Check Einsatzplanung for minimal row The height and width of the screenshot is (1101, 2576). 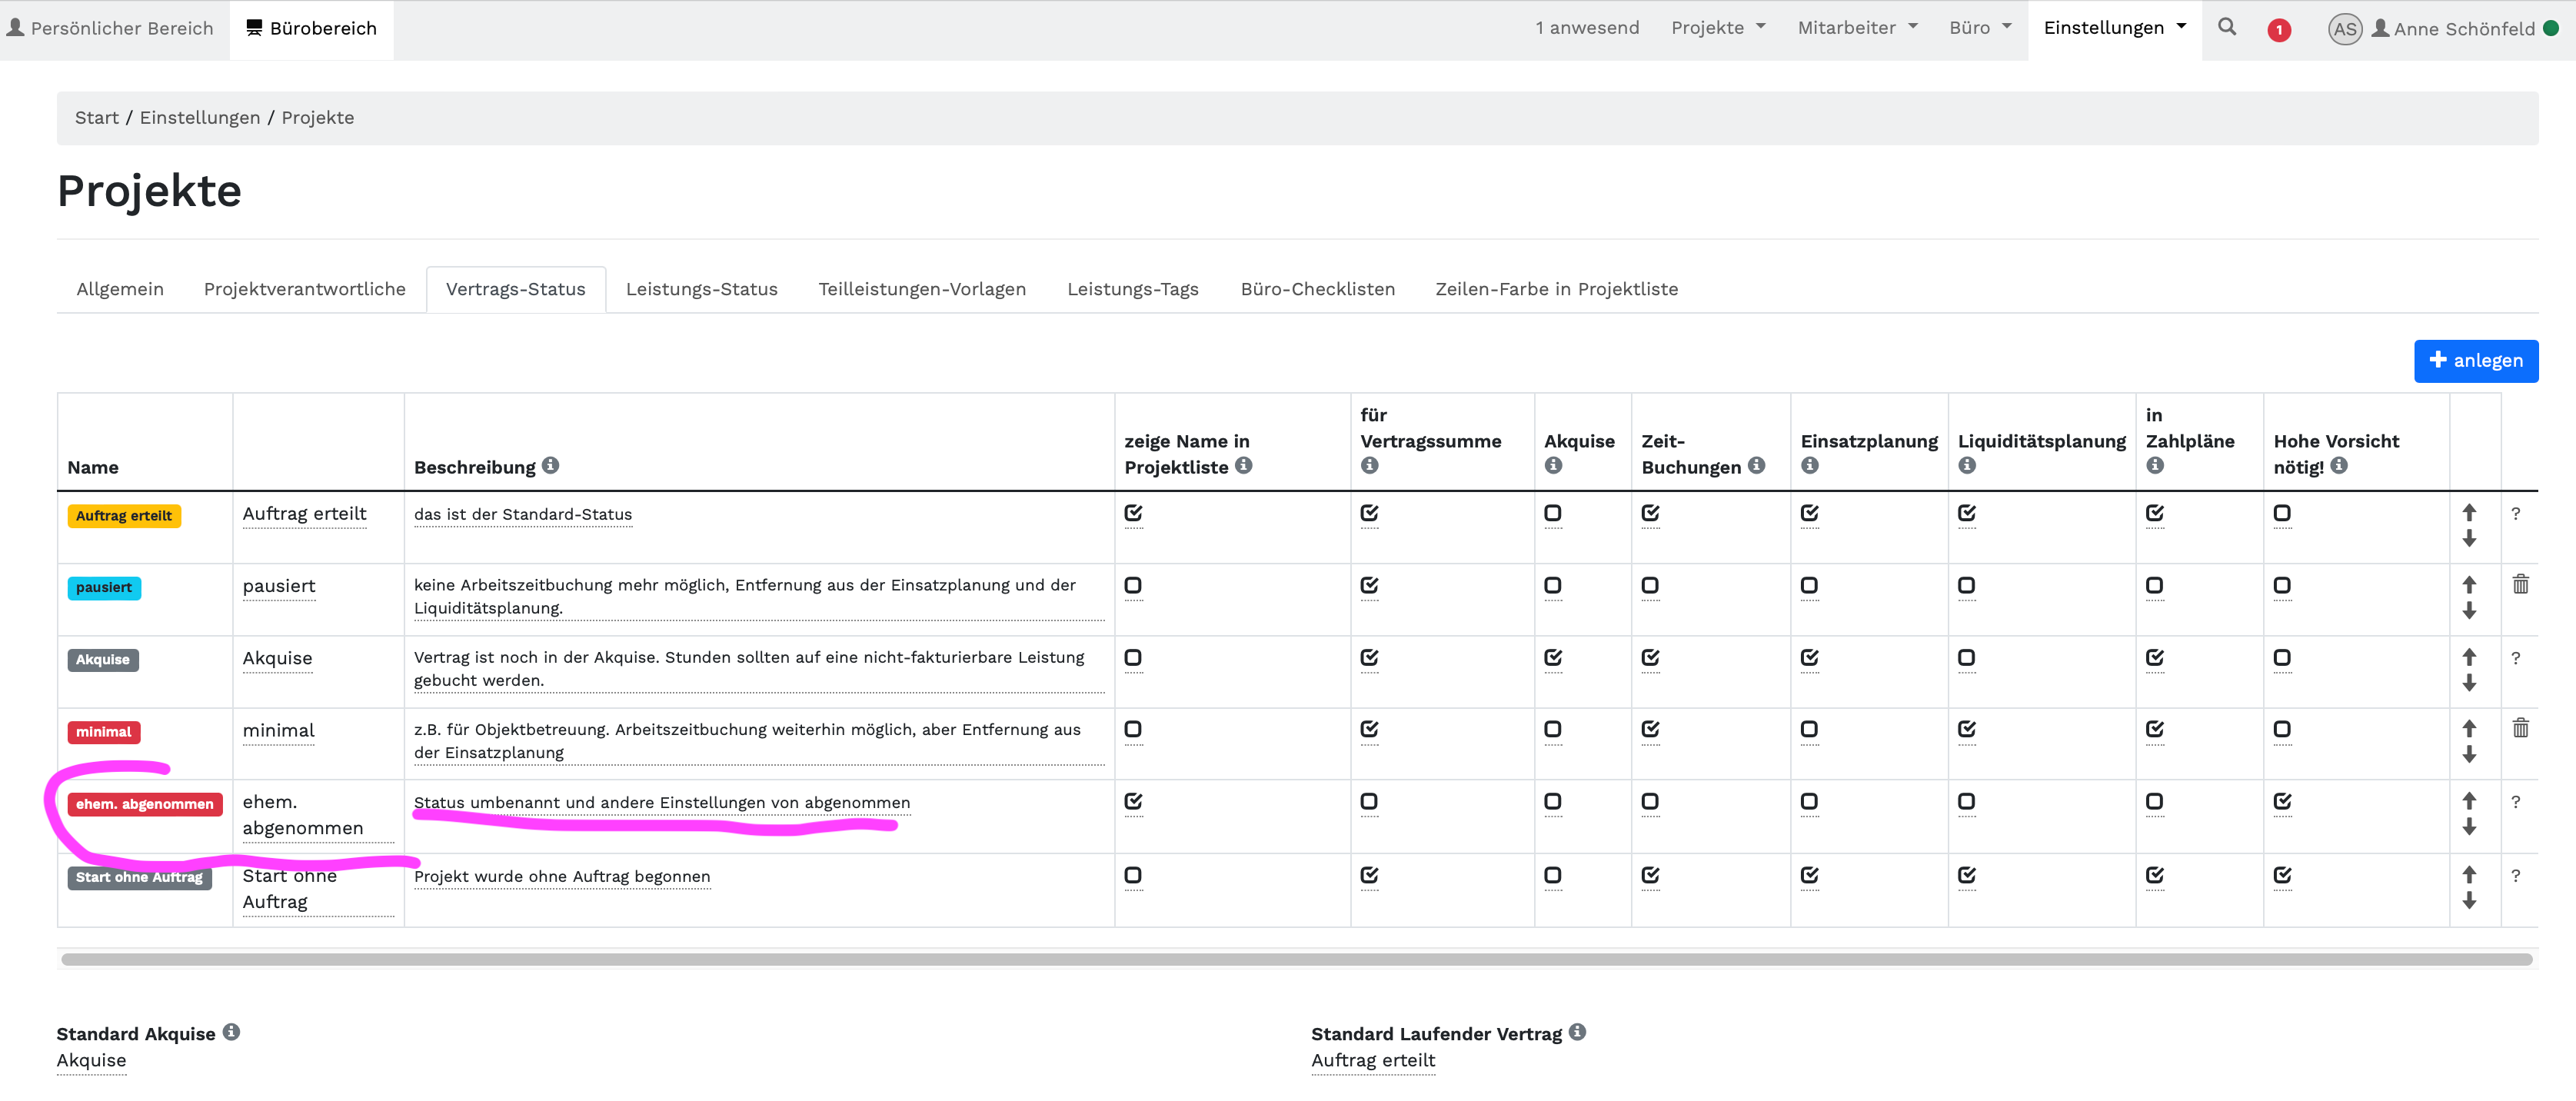click(1809, 729)
